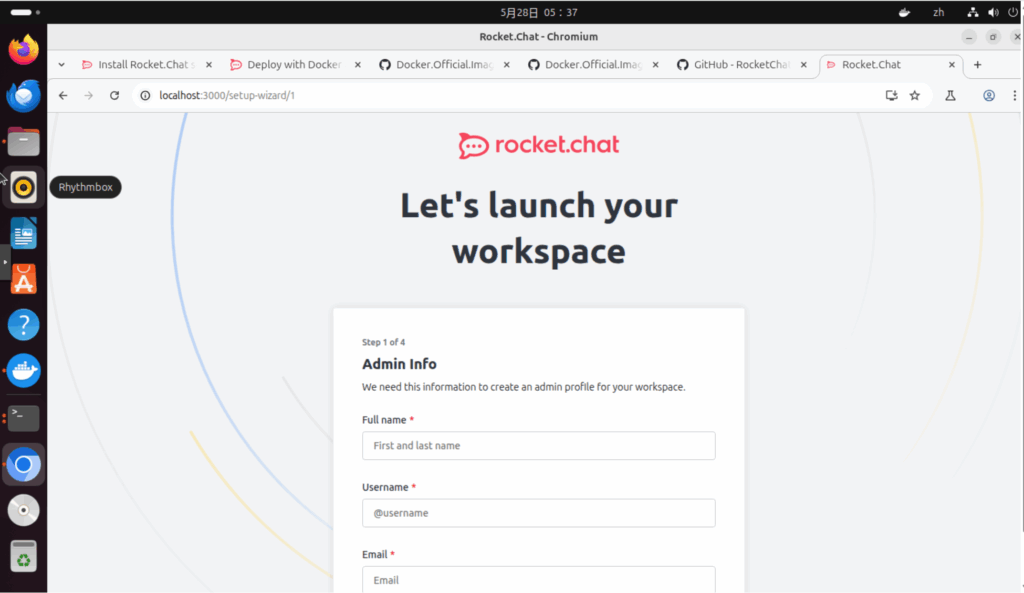Open Ubuntu Software store icon
The width and height of the screenshot is (1024, 593).
pyautogui.click(x=24, y=279)
